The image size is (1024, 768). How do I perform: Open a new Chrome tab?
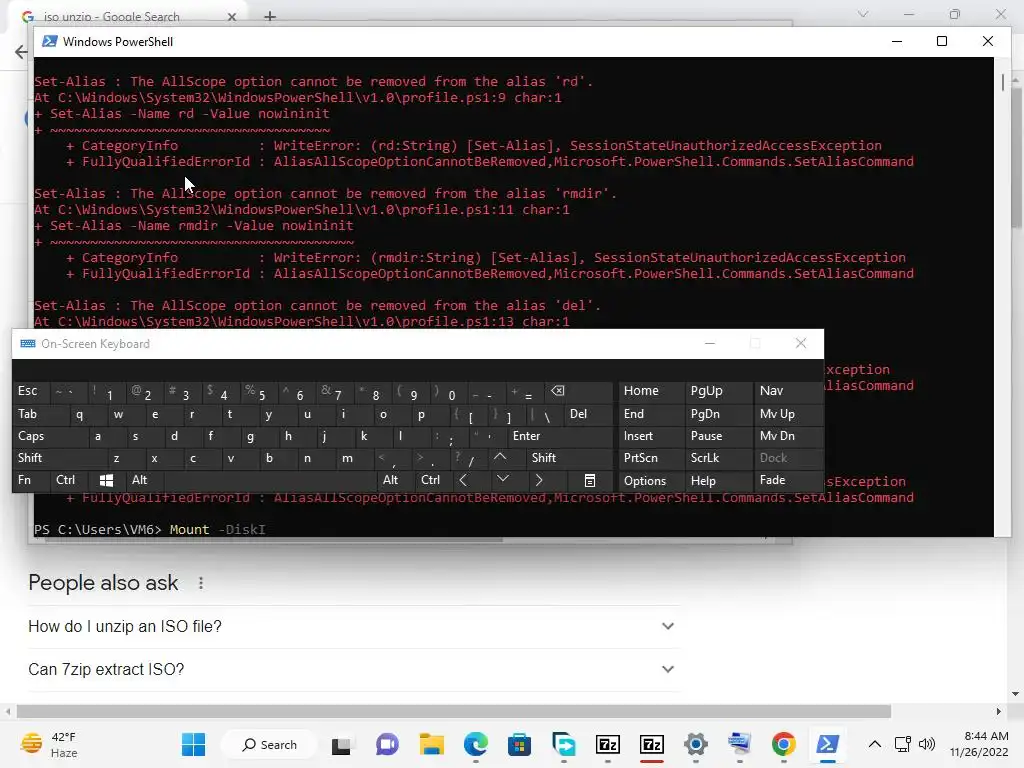[x=270, y=16]
